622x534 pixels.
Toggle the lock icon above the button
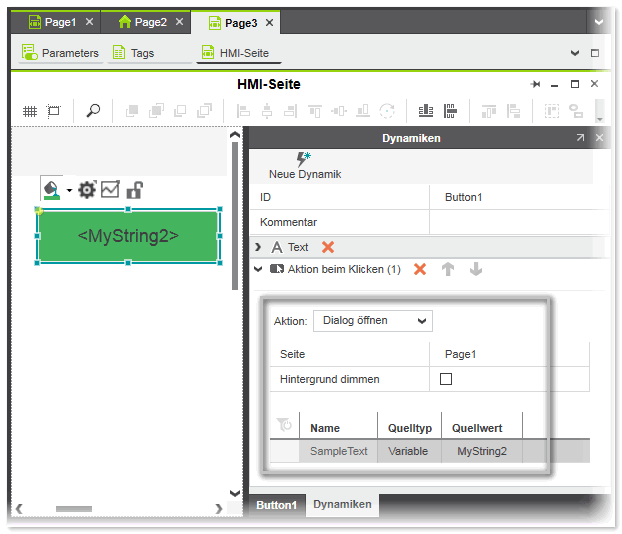[x=132, y=189]
